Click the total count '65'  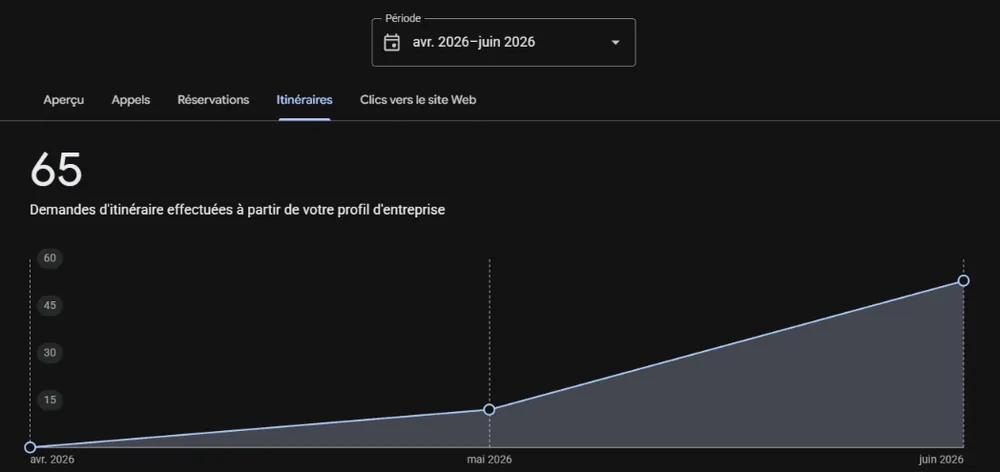(x=56, y=170)
